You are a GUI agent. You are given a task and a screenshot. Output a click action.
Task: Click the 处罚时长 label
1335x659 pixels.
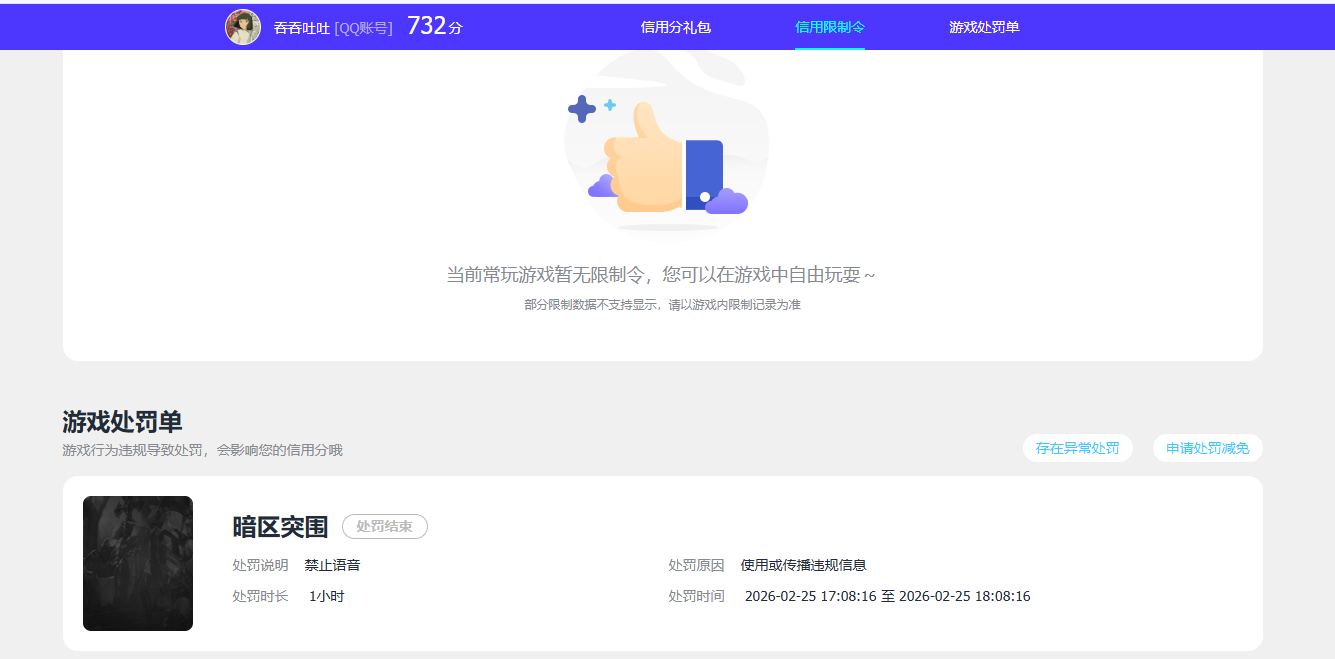[260, 596]
